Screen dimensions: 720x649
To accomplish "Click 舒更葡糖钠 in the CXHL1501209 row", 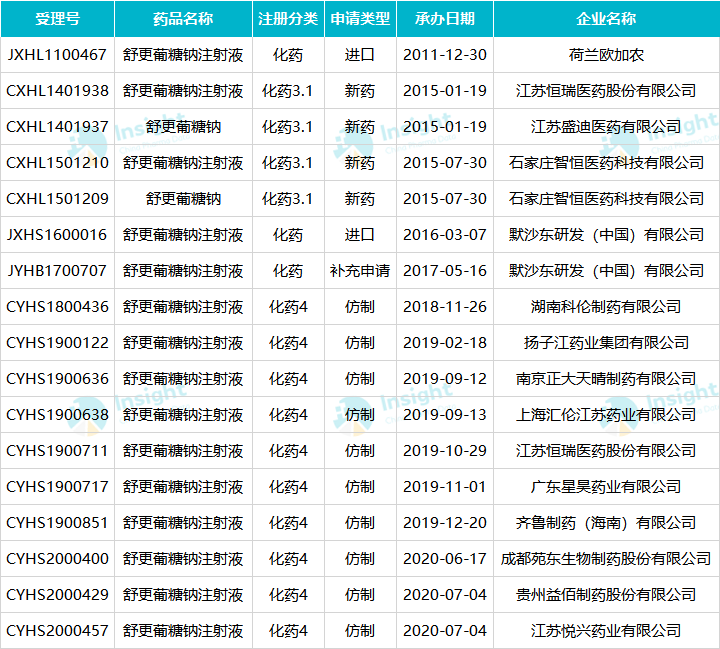I will click(x=183, y=199).
